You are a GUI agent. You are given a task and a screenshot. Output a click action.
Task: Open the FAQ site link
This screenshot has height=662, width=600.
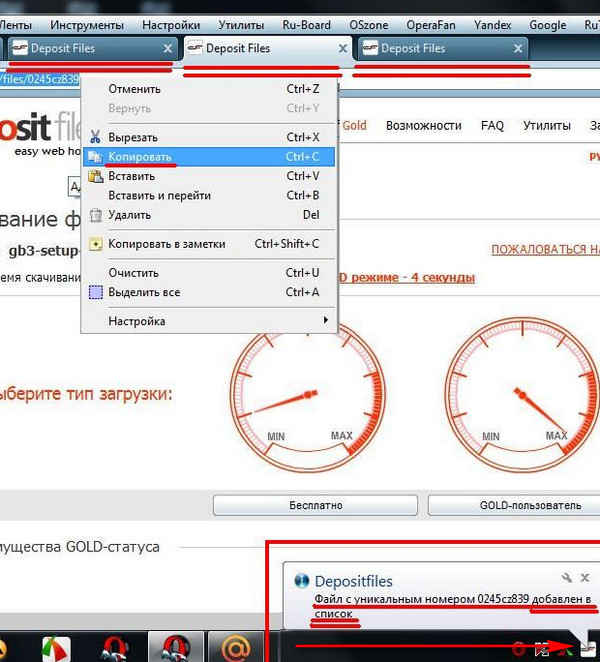(x=492, y=126)
